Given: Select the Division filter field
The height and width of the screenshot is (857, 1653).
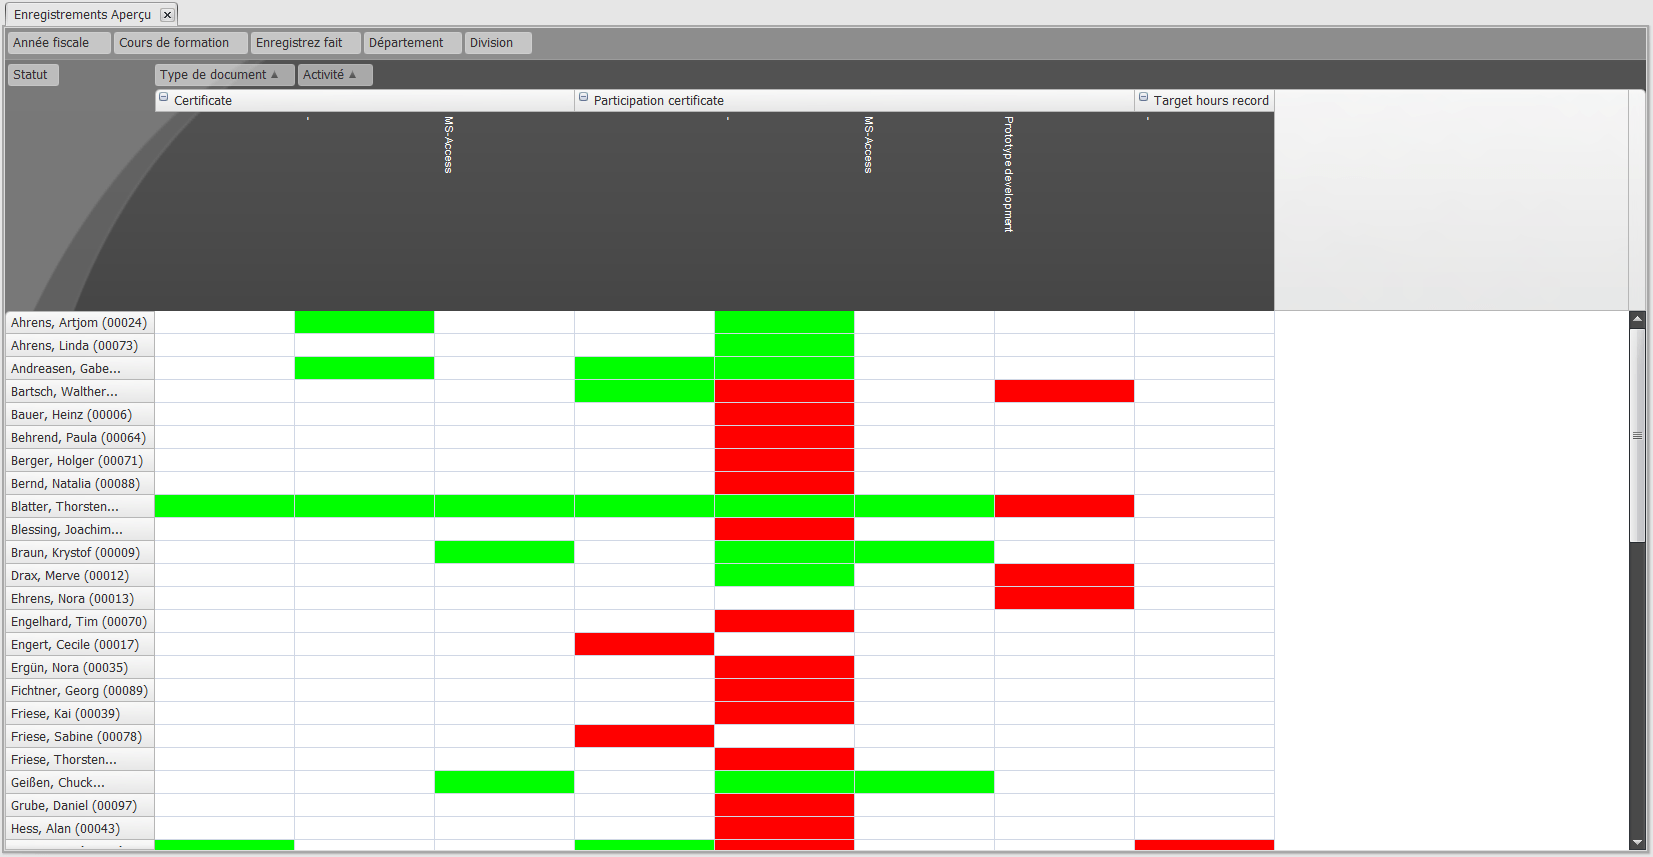Looking at the screenshot, I should tap(497, 43).
